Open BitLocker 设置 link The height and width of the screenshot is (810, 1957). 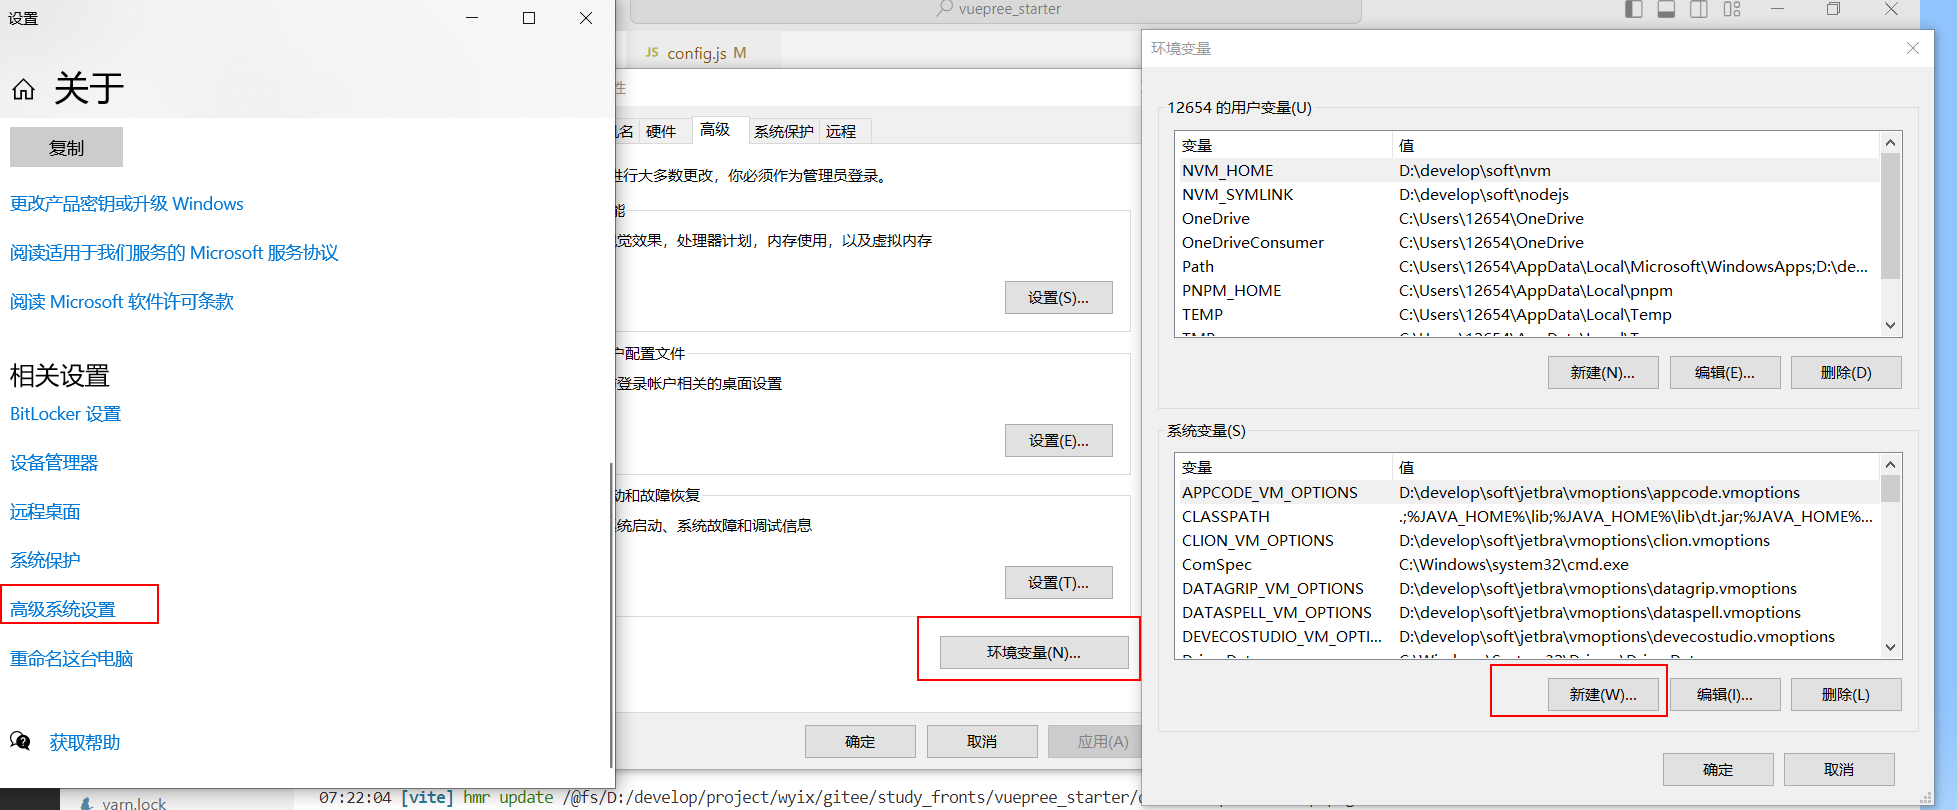click(x=65, y=414)
